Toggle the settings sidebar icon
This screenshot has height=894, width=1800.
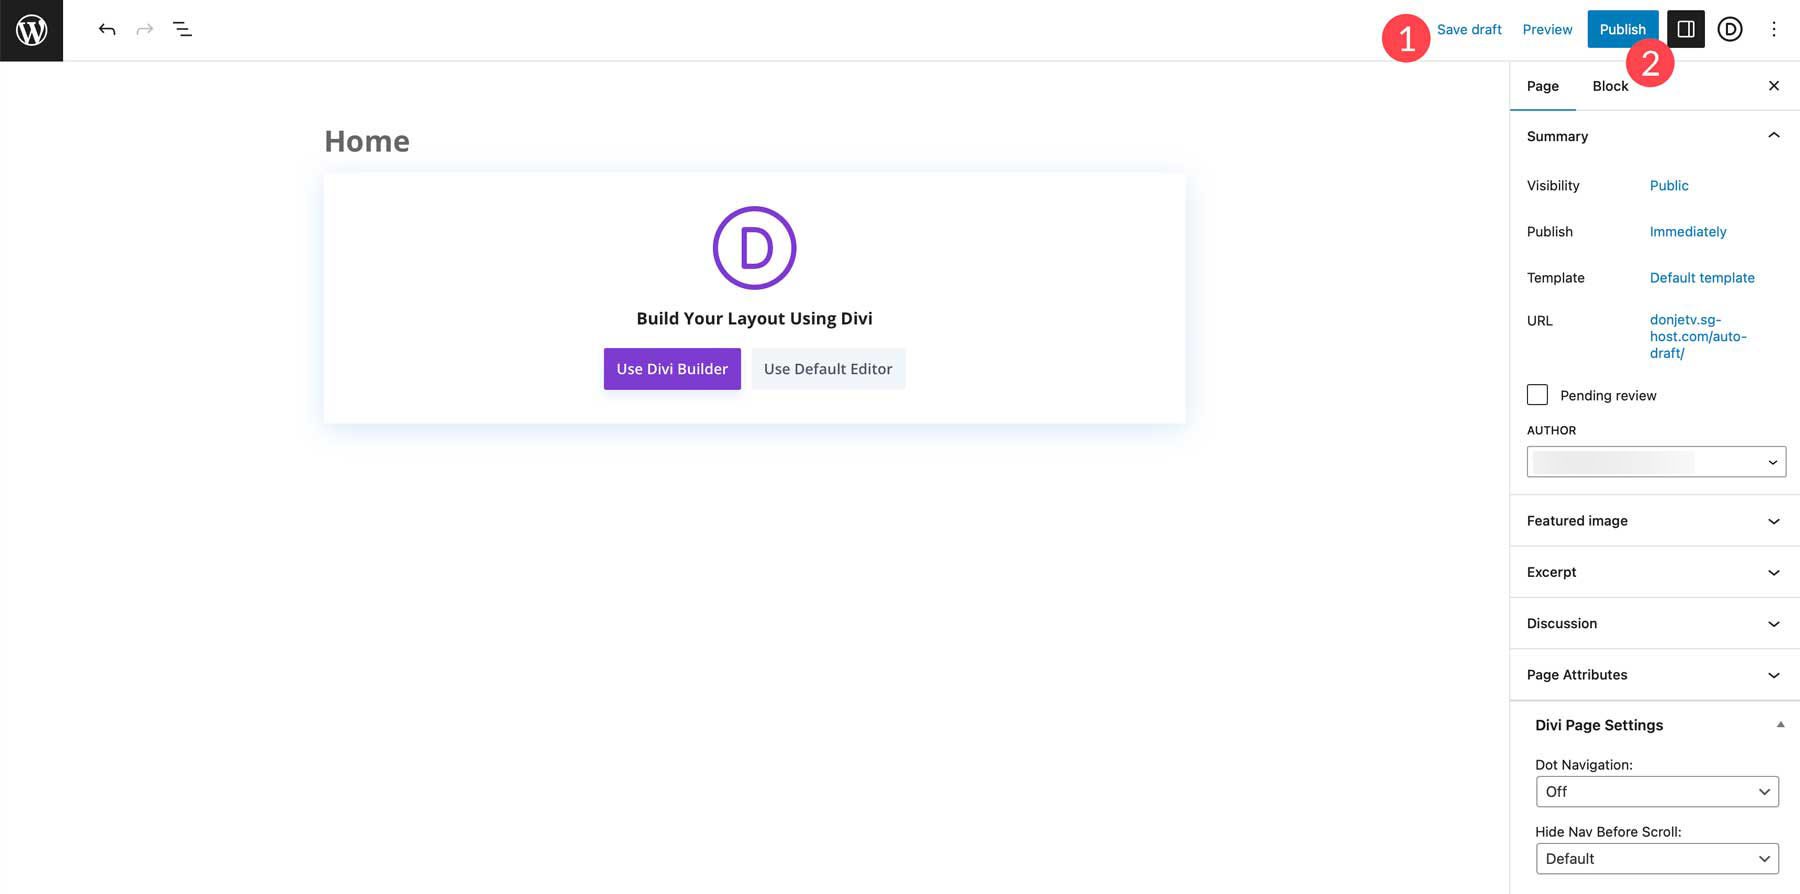tap(1686, 29)
